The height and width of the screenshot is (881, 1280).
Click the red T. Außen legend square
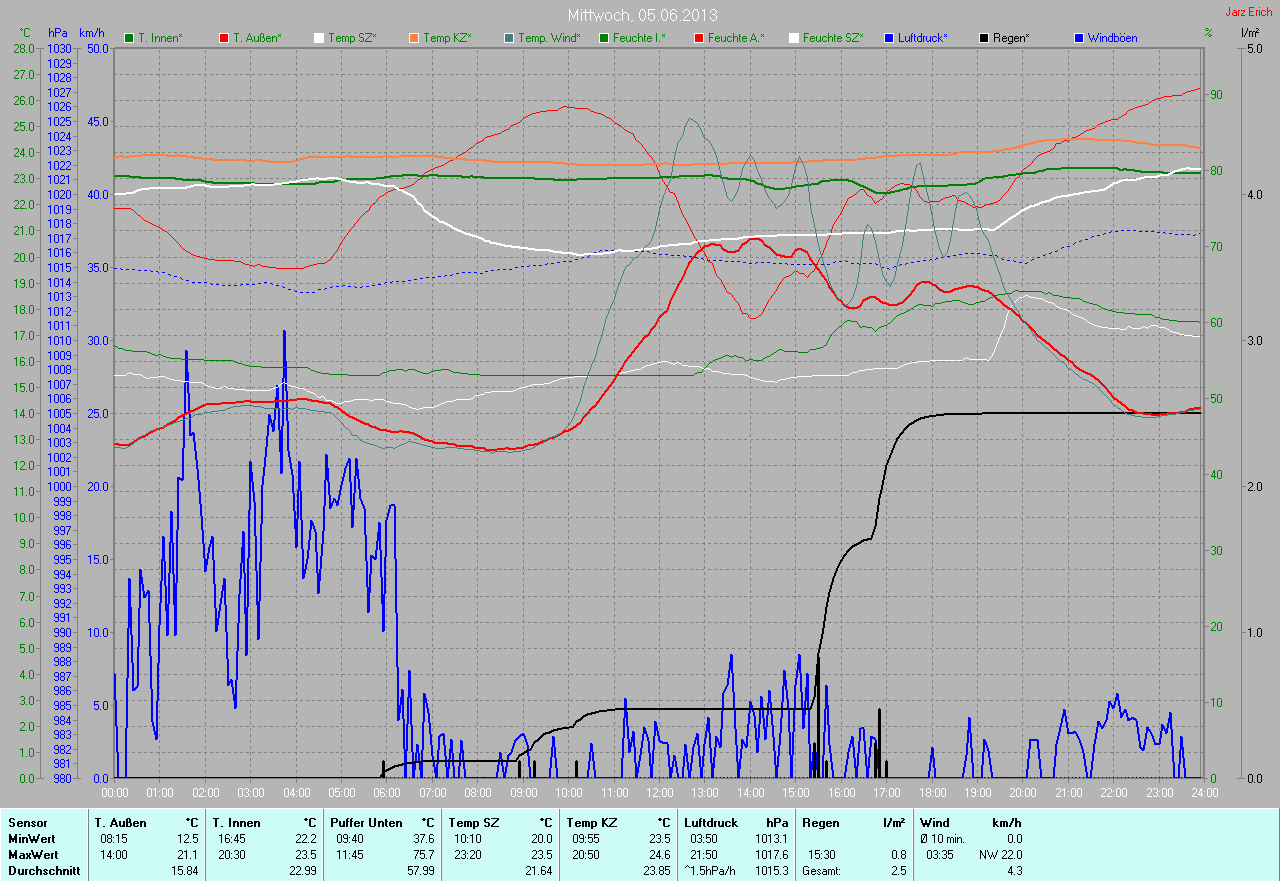(224, 38)
